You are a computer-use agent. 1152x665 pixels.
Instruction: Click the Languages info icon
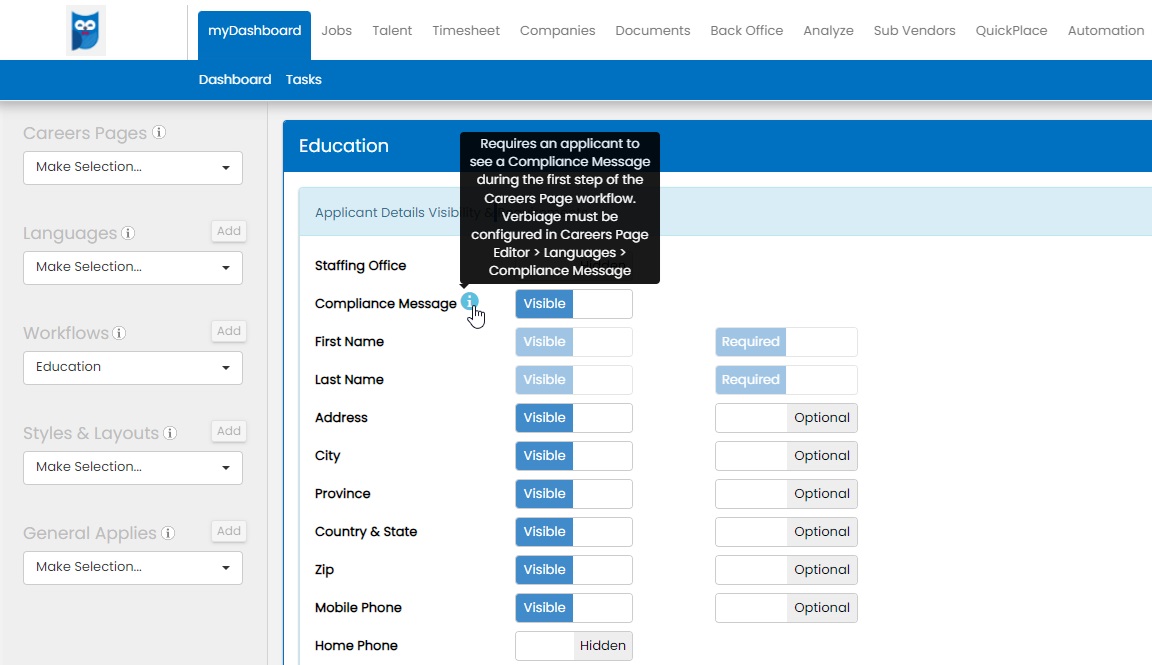(128, 233)
